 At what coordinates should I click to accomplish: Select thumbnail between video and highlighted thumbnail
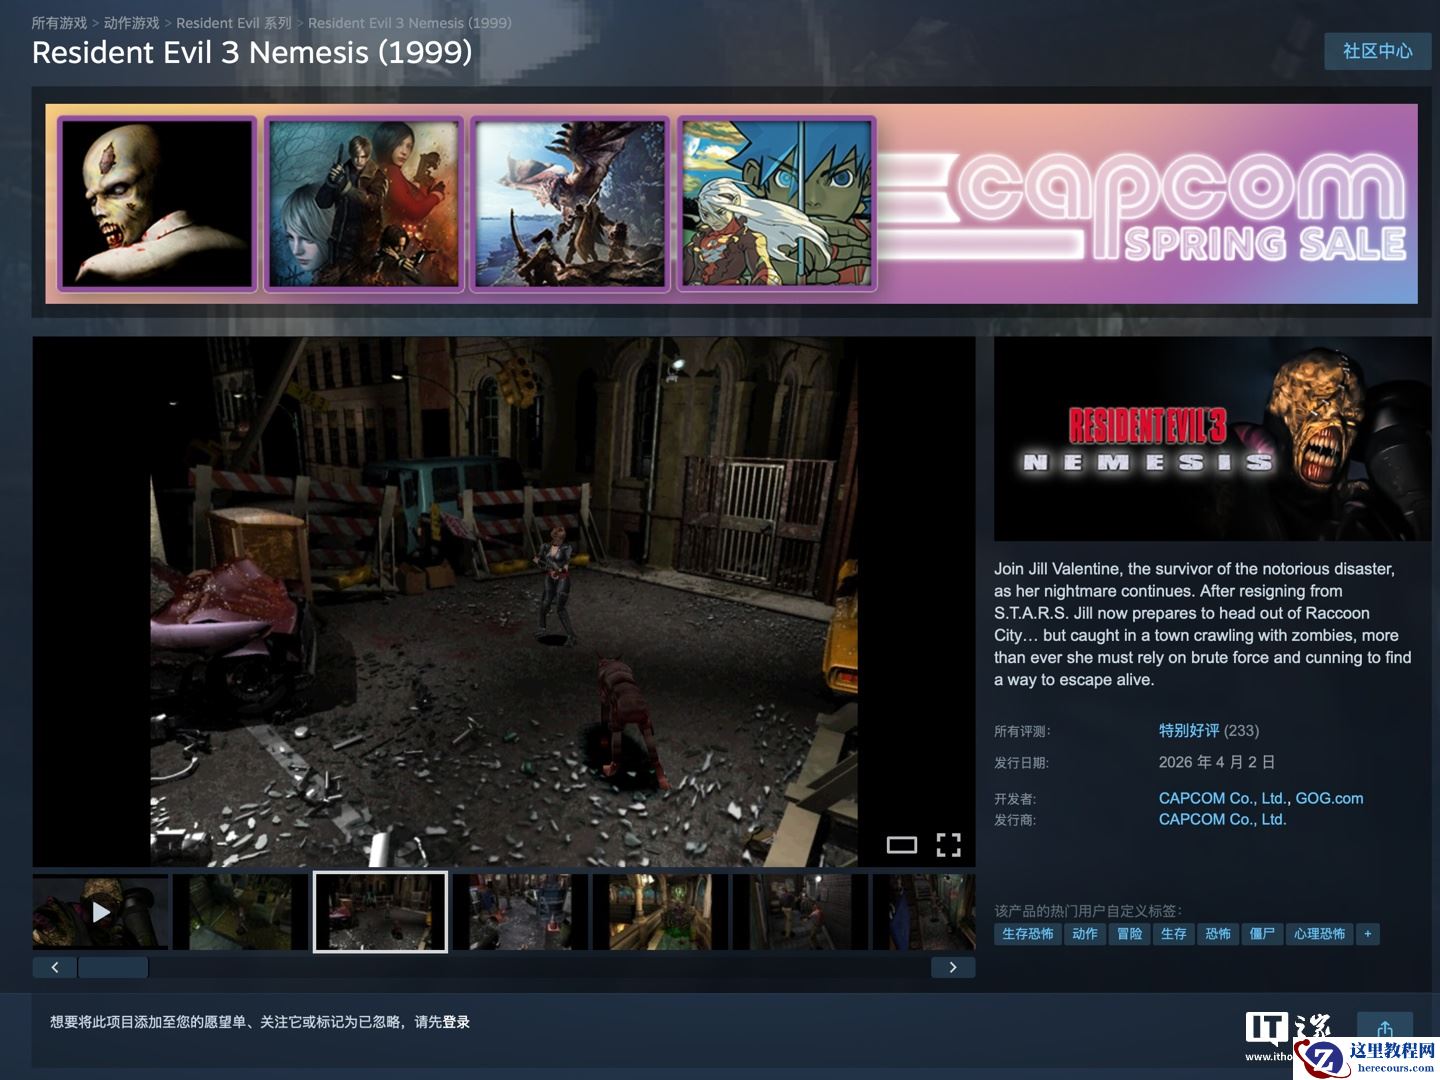pyautogui.click(x=240, y=911)
